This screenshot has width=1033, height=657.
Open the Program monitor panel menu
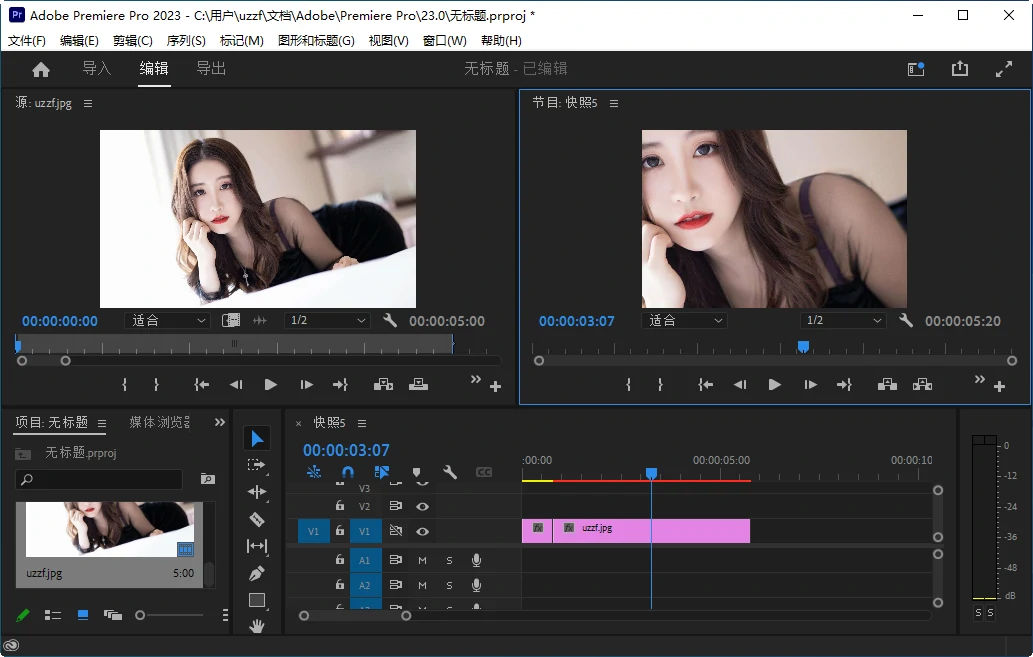point(613,102)
